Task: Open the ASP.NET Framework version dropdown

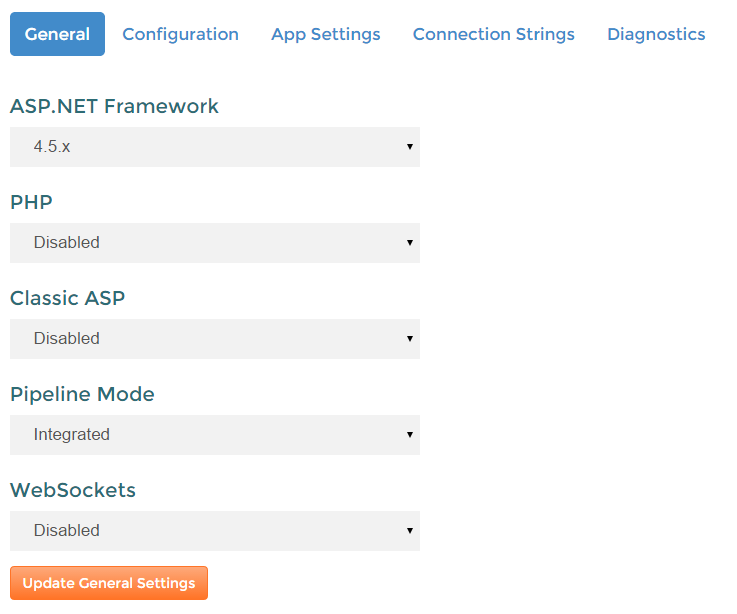Action: click(x=214, y=147)
